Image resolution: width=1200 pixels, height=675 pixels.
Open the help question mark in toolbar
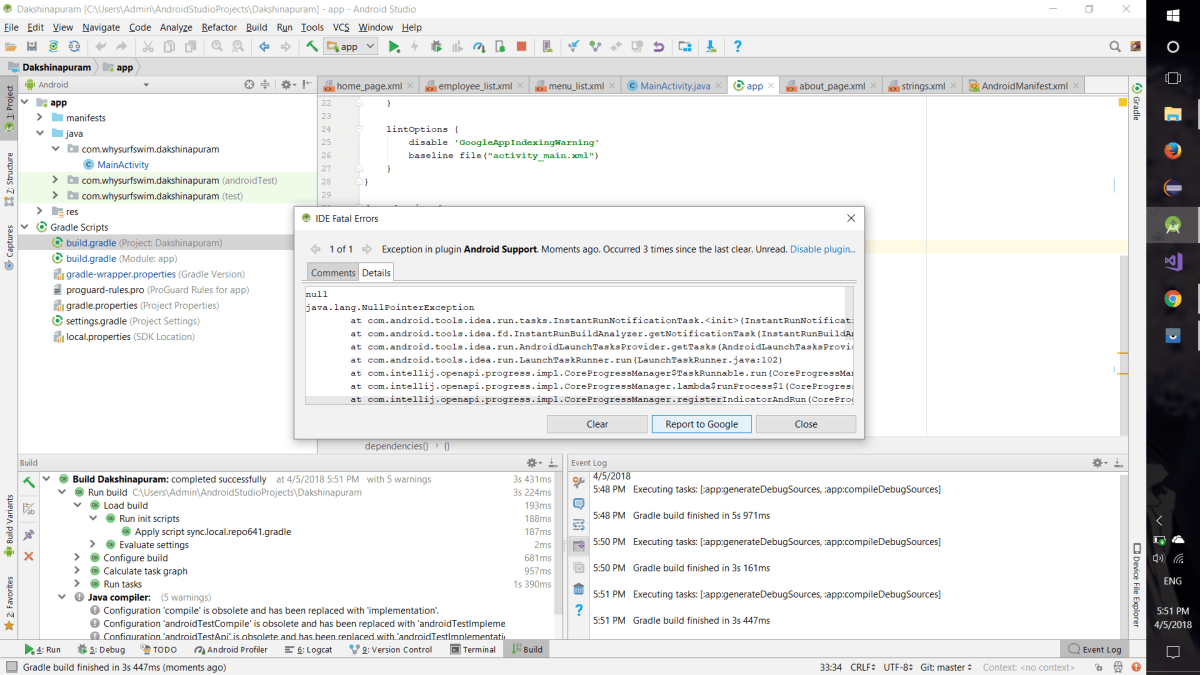(738, 47)
